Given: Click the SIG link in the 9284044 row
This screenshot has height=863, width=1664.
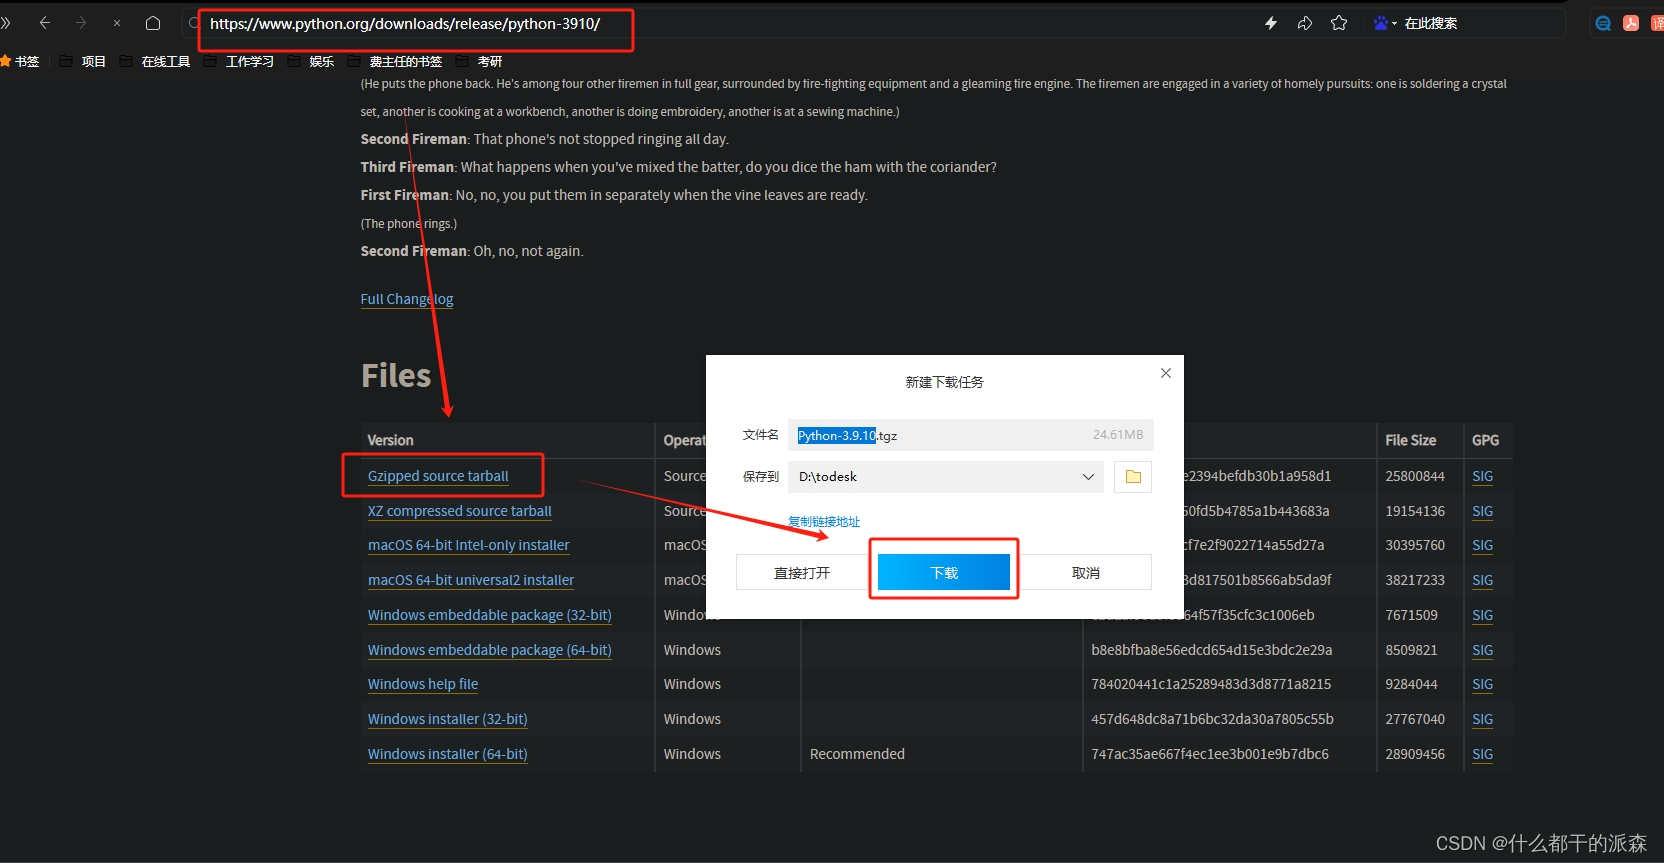Looking at the screenshot, I should (x=1483, y=684).
